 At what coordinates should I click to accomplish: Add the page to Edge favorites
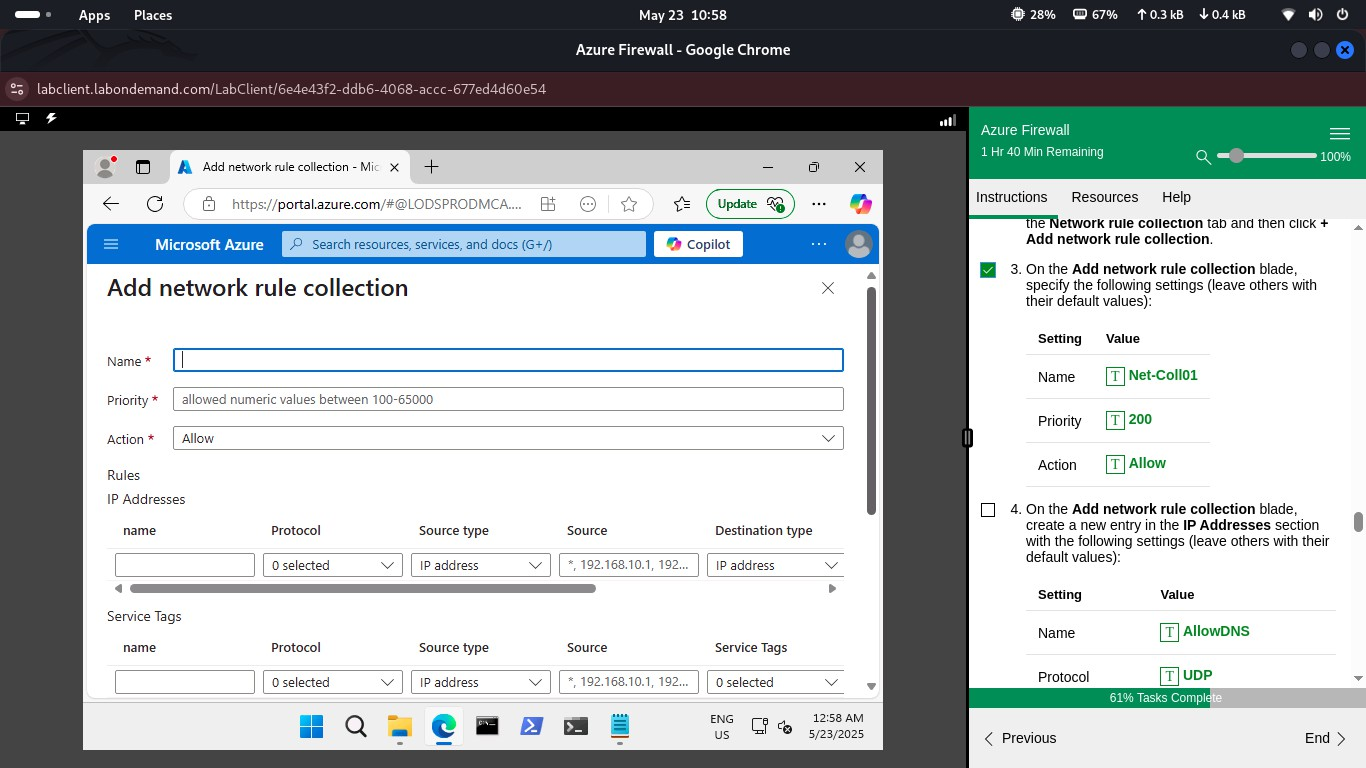(629, 204)
